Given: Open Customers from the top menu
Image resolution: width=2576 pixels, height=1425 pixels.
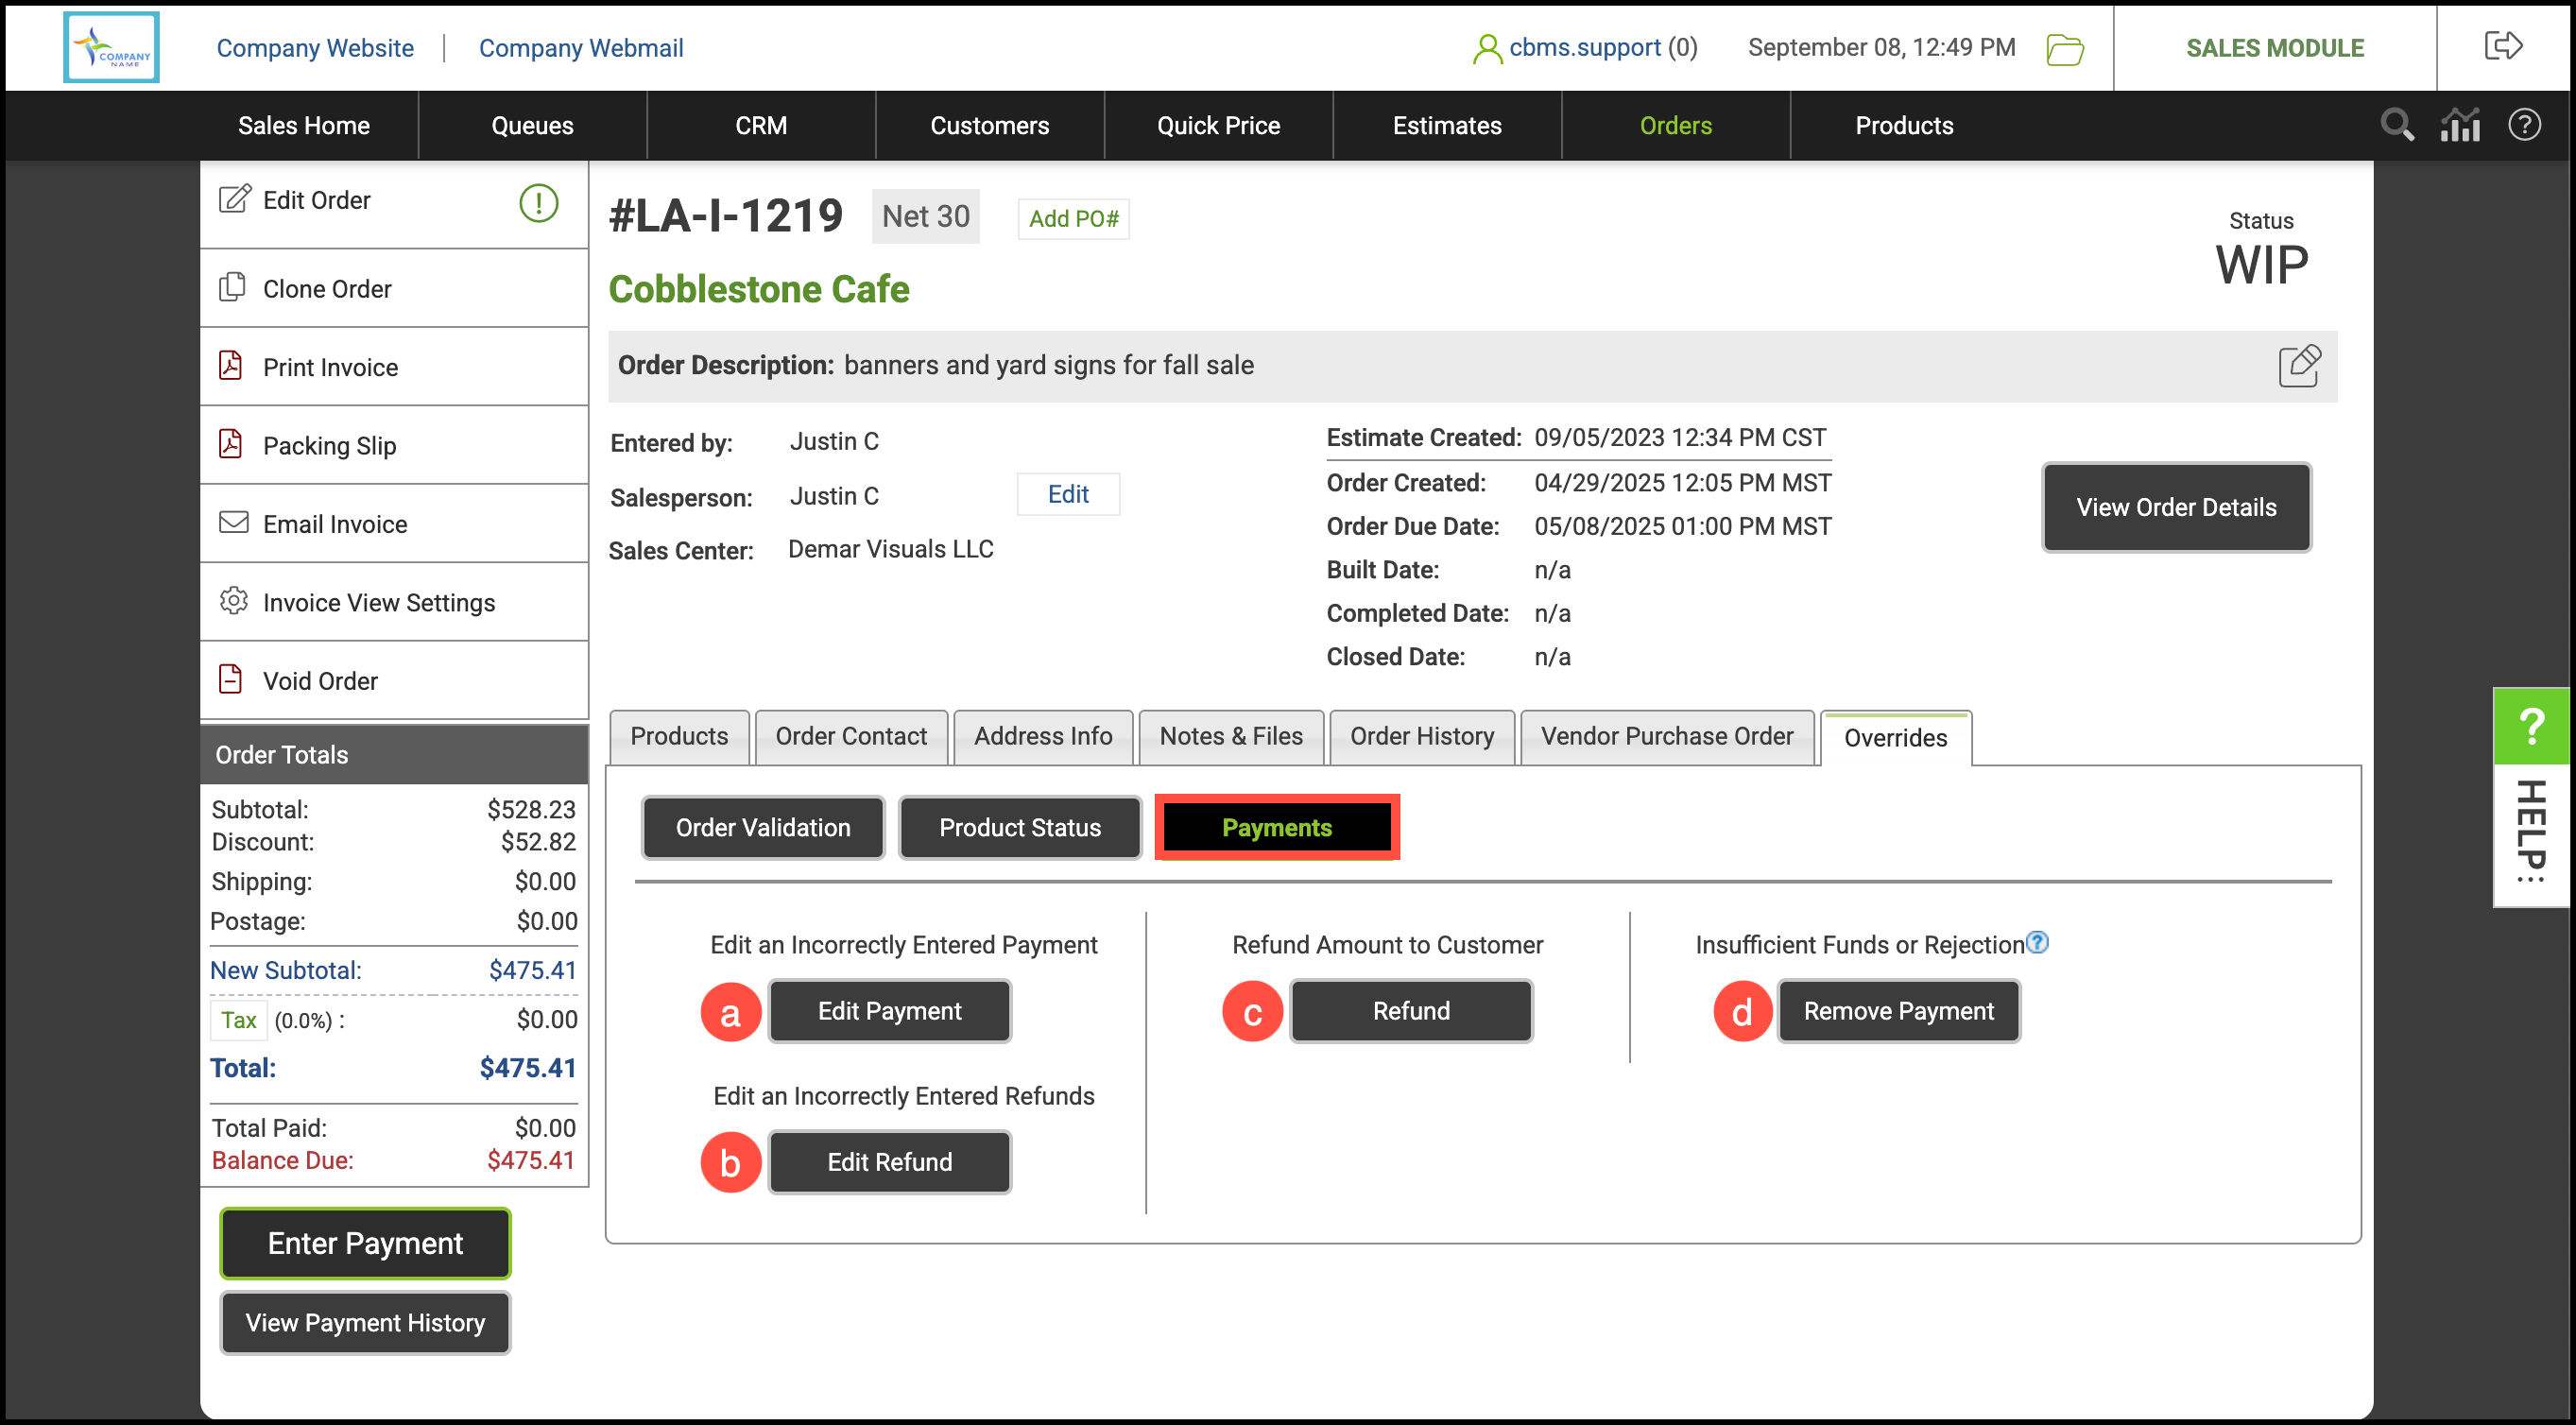Looking at the screenshot, I should pyautogui.click(x=989, y=125).
